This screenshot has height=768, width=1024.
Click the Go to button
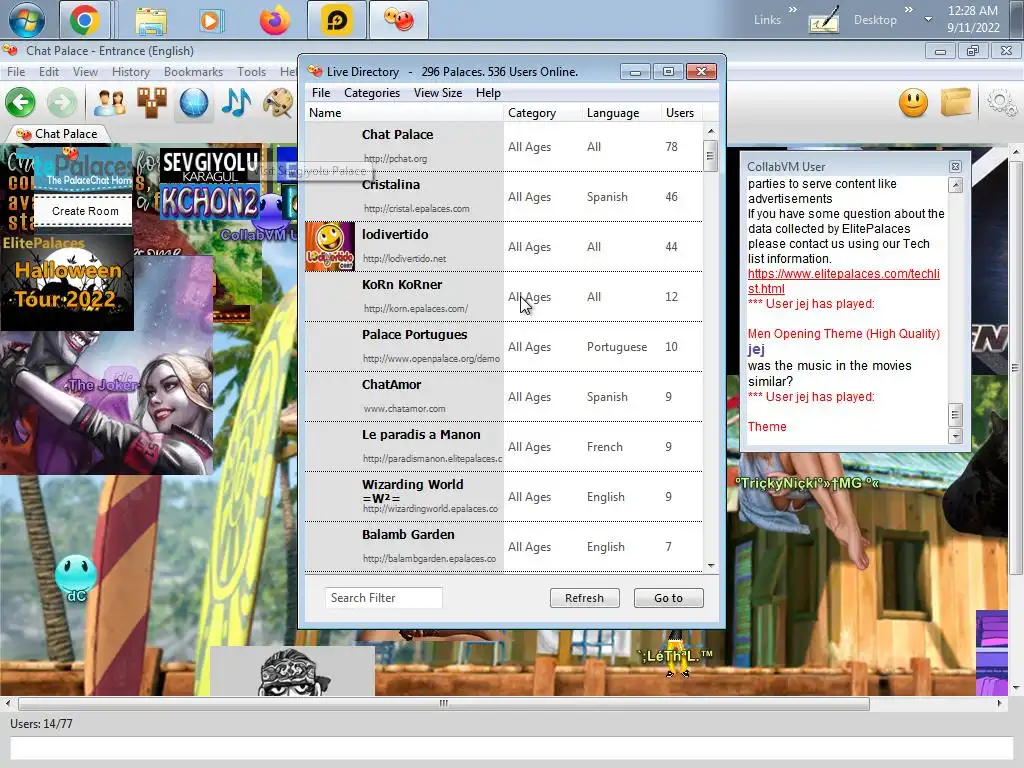click(x=668, y=598)
